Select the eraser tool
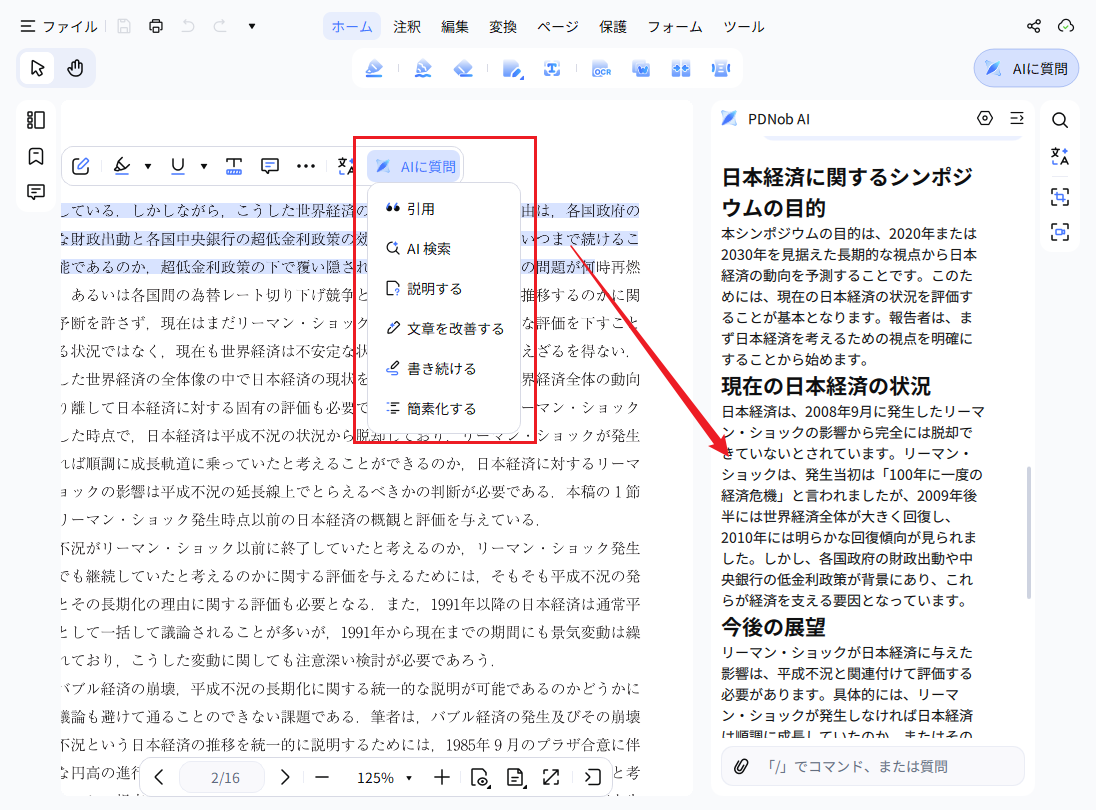 tap(463, 68)
